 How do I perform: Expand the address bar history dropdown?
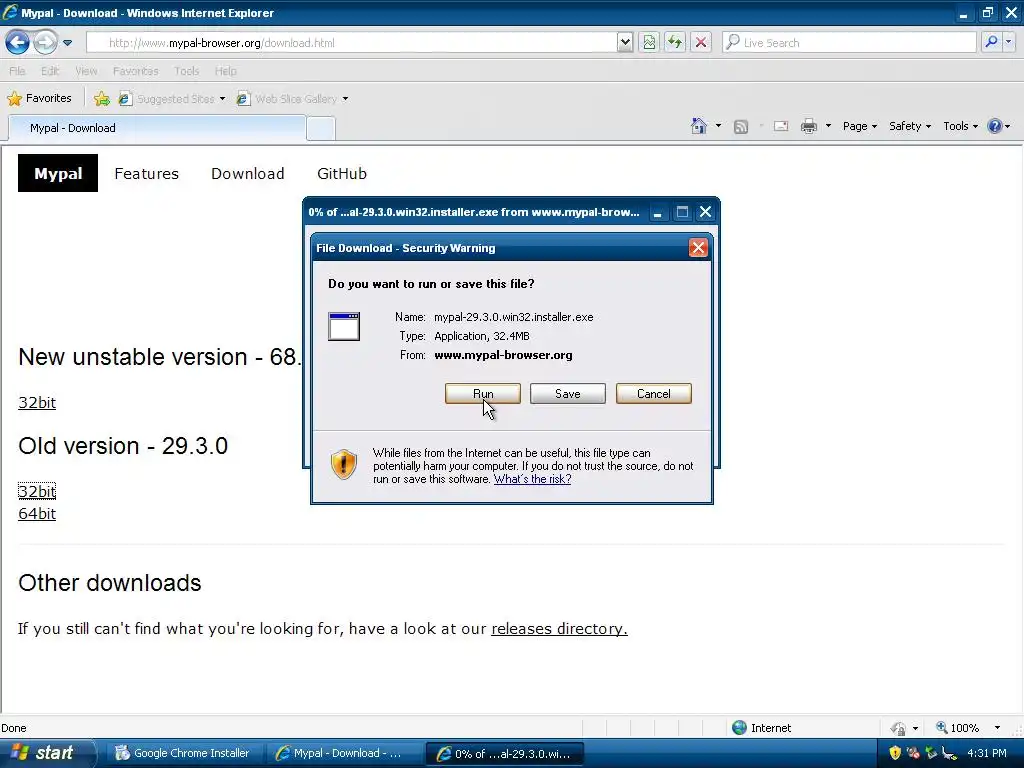coord(625,42)
